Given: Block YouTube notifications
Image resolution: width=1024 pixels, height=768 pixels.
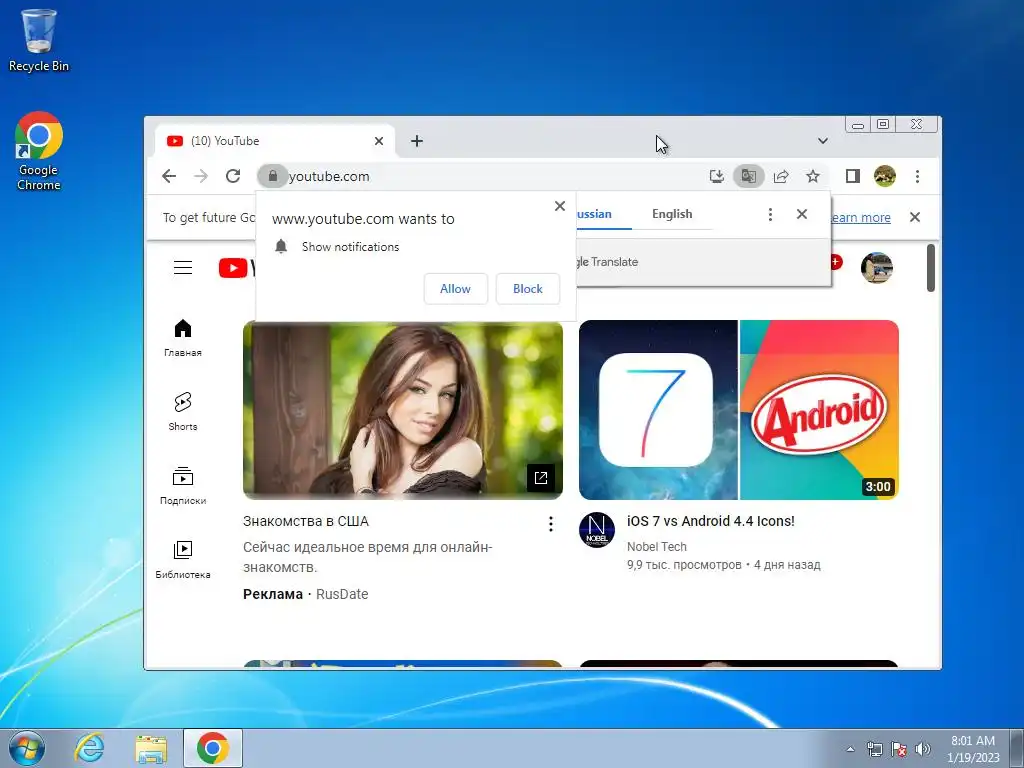Looking at the screenshot, I should [528, 289].
